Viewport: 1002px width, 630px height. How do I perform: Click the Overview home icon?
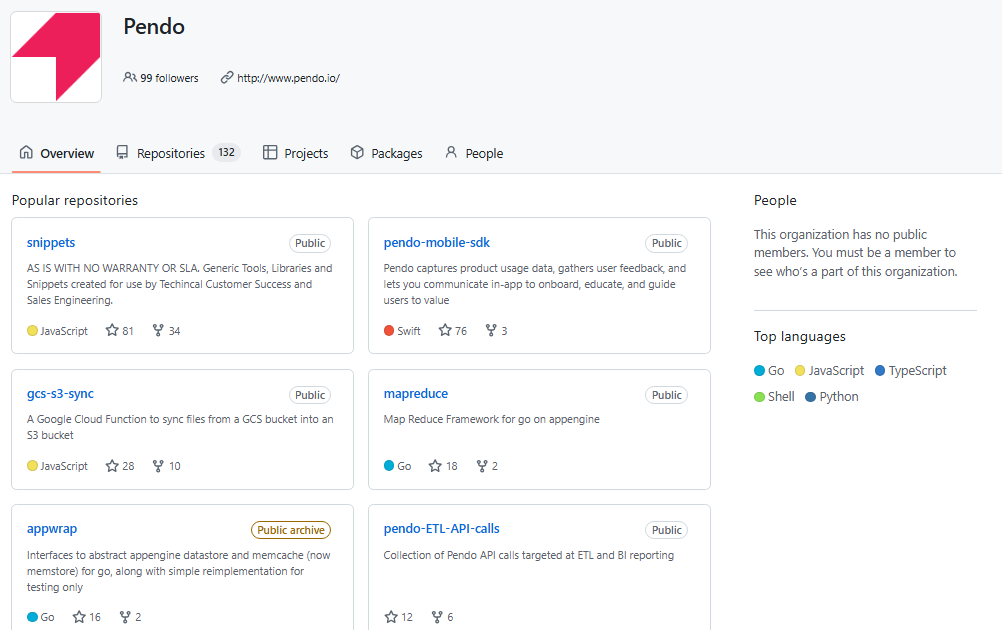(26, 153)
